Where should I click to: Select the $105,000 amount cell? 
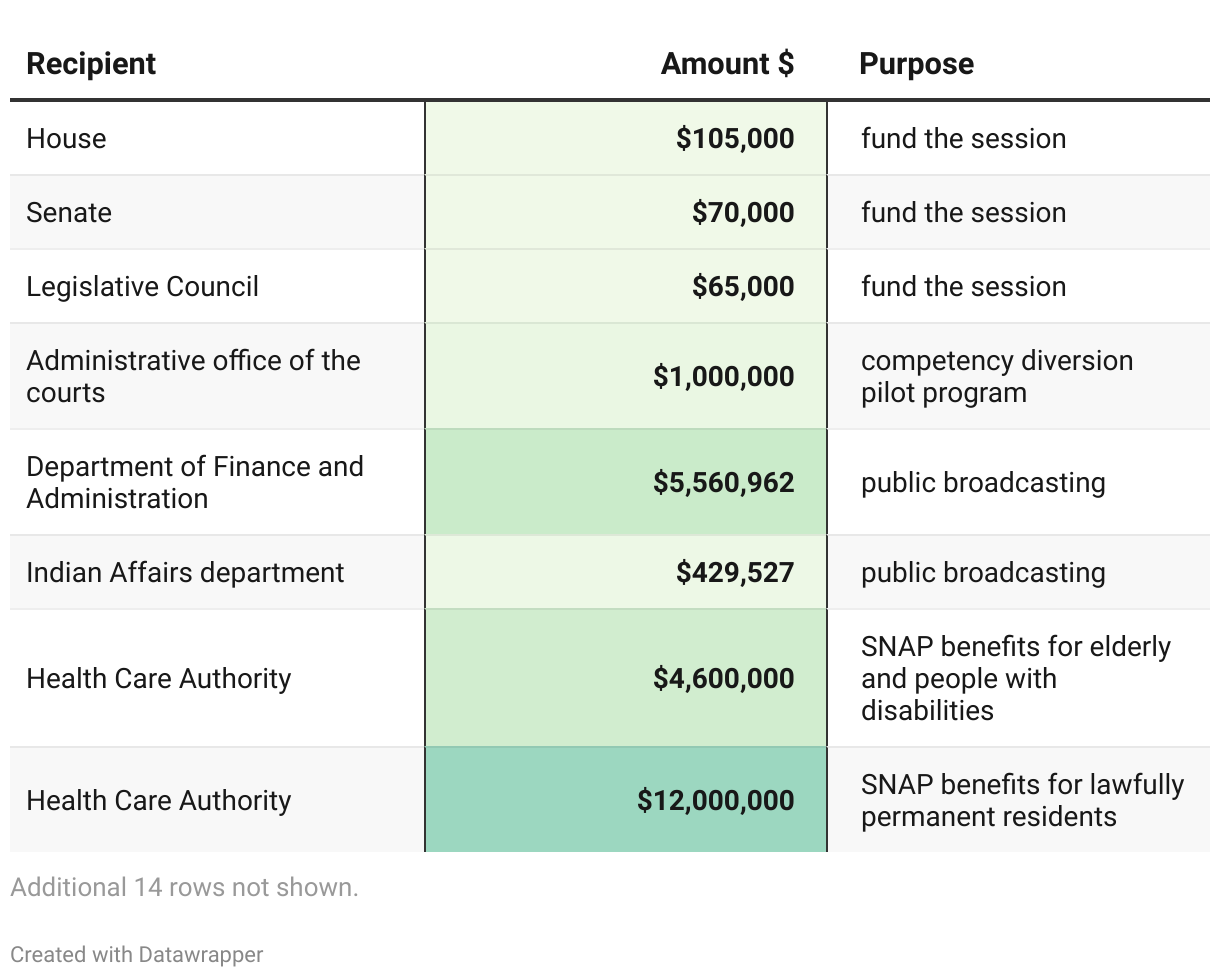click(x=734, y=138)
